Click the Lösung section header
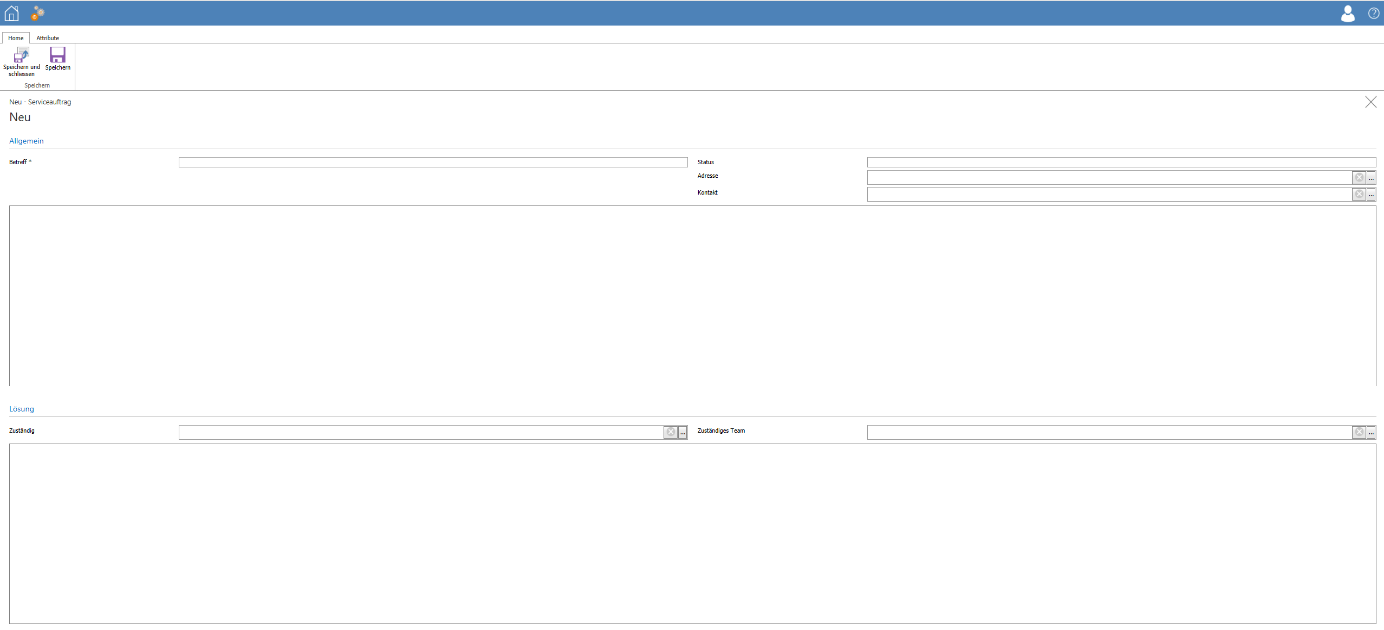Image resolution: width=1384 pixels, height=630 pixels. click(21, 409)
